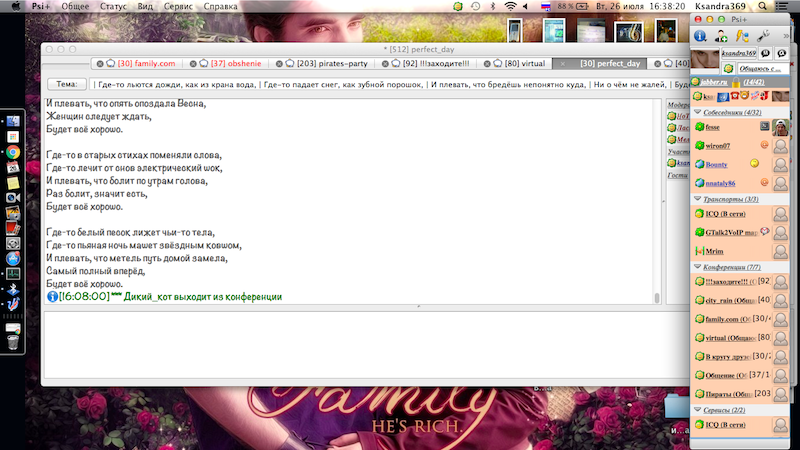The width and height of the screenshot is (800, 450).
Task: Click the add contact icon in roster
Action: tap(721, 36)
